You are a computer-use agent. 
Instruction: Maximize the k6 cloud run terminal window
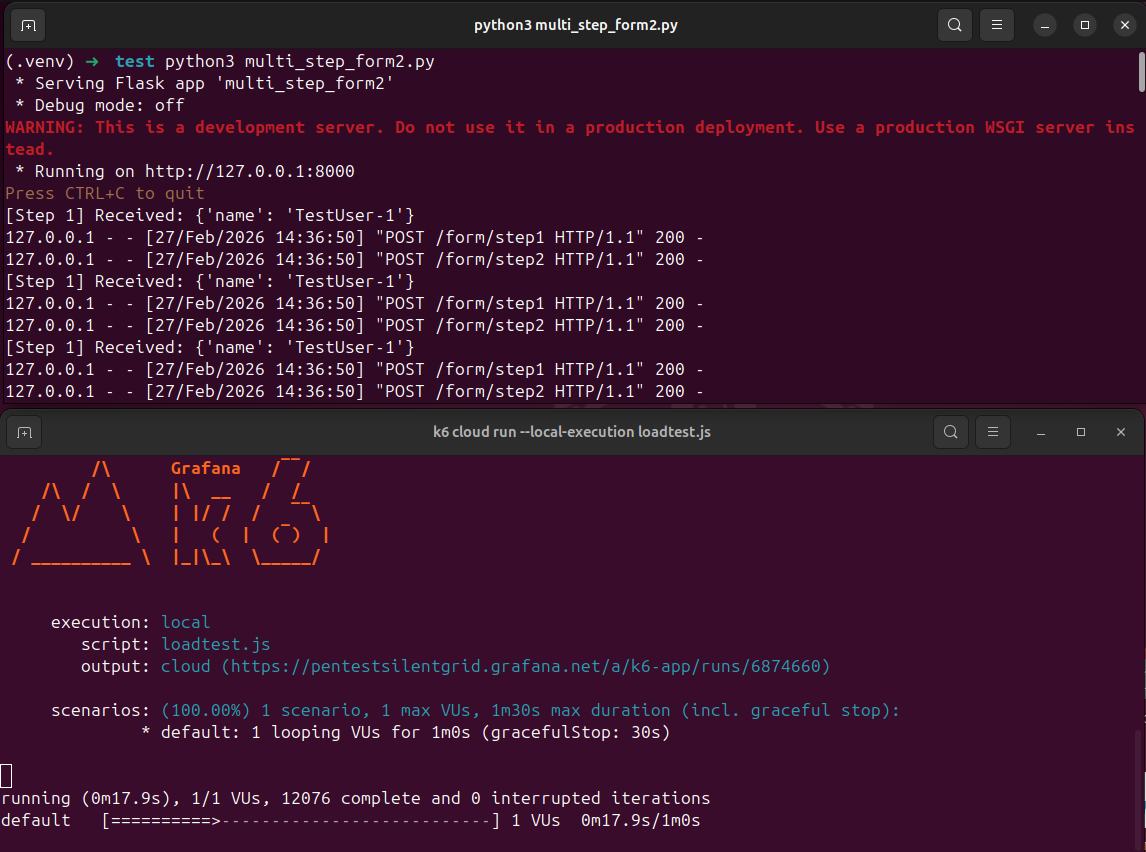tap(1081, 433)
